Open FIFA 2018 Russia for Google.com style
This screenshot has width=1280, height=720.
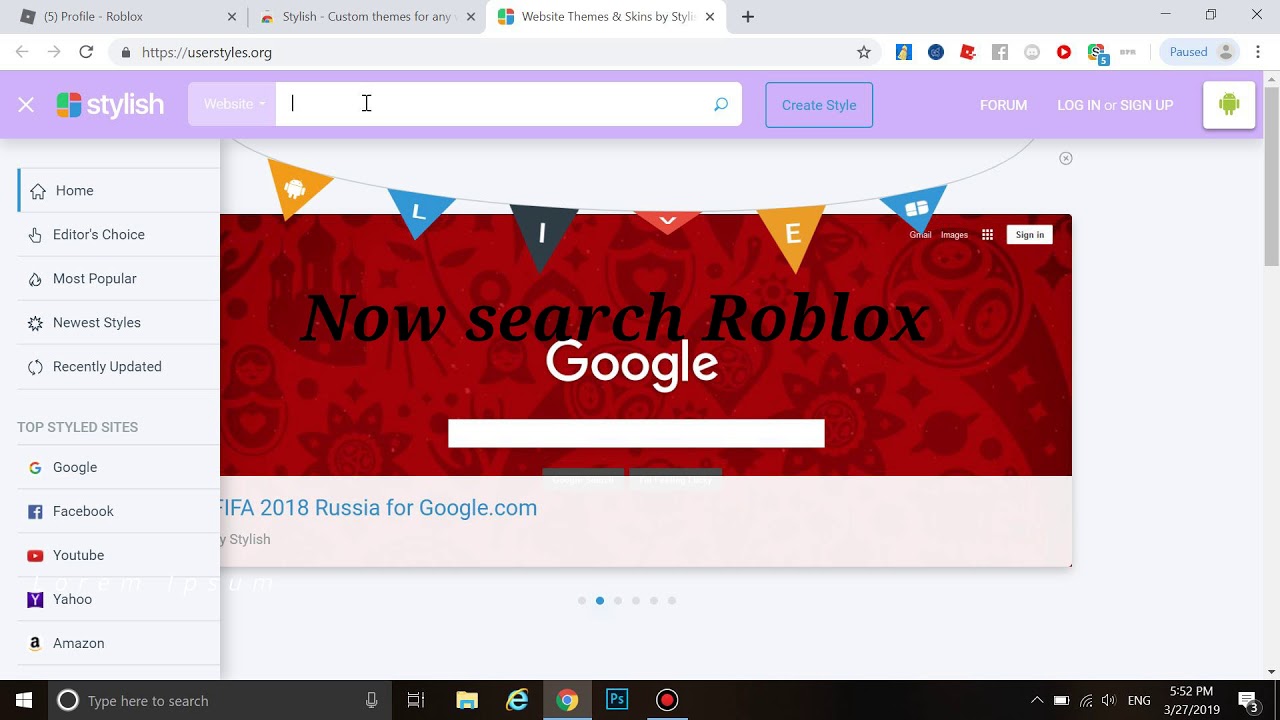point(378,508)
